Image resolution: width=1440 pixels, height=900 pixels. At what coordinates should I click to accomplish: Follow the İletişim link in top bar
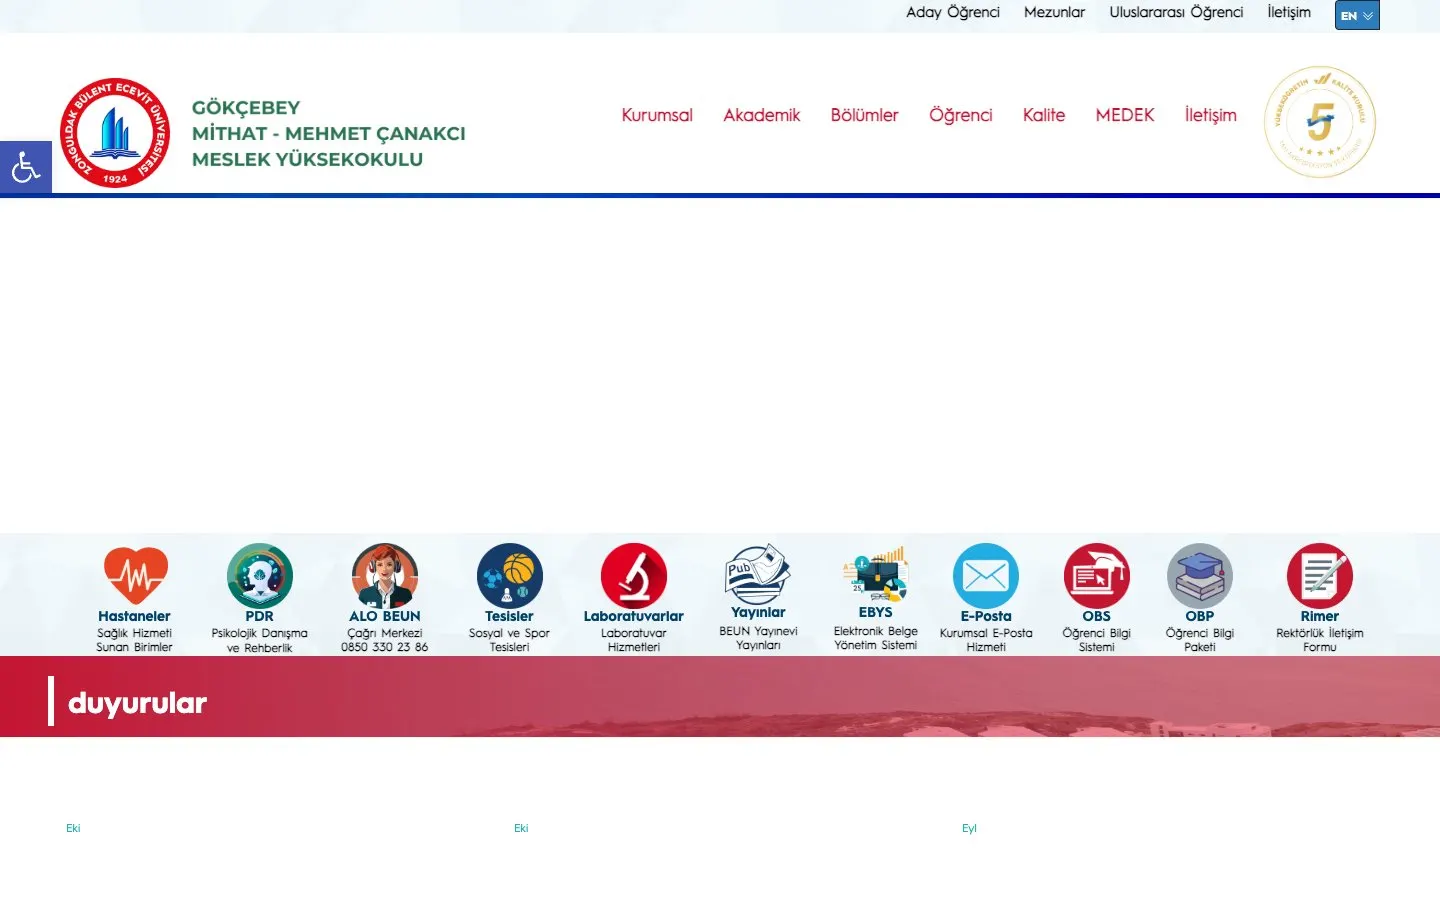pyautogui.click(x=1289, y=12)
